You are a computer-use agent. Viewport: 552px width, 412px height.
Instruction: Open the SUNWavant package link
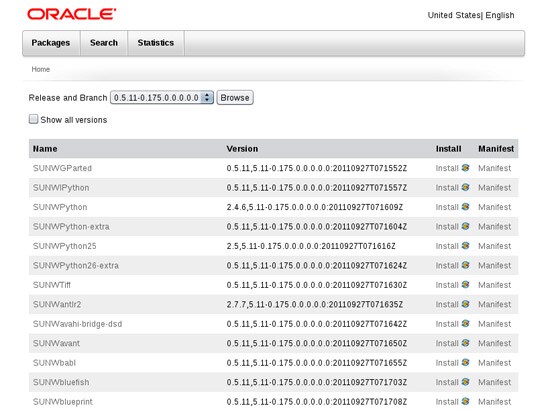coord(56,343)
